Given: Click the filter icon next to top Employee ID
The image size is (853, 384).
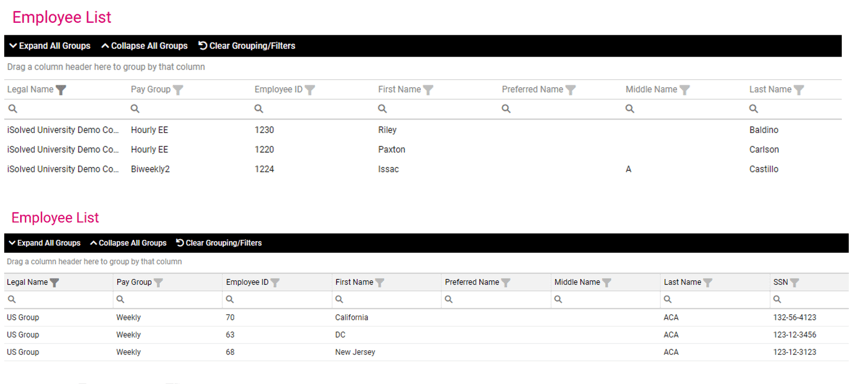Looking at the screenshot, I should pyautogui.click(x=310, y=90).
